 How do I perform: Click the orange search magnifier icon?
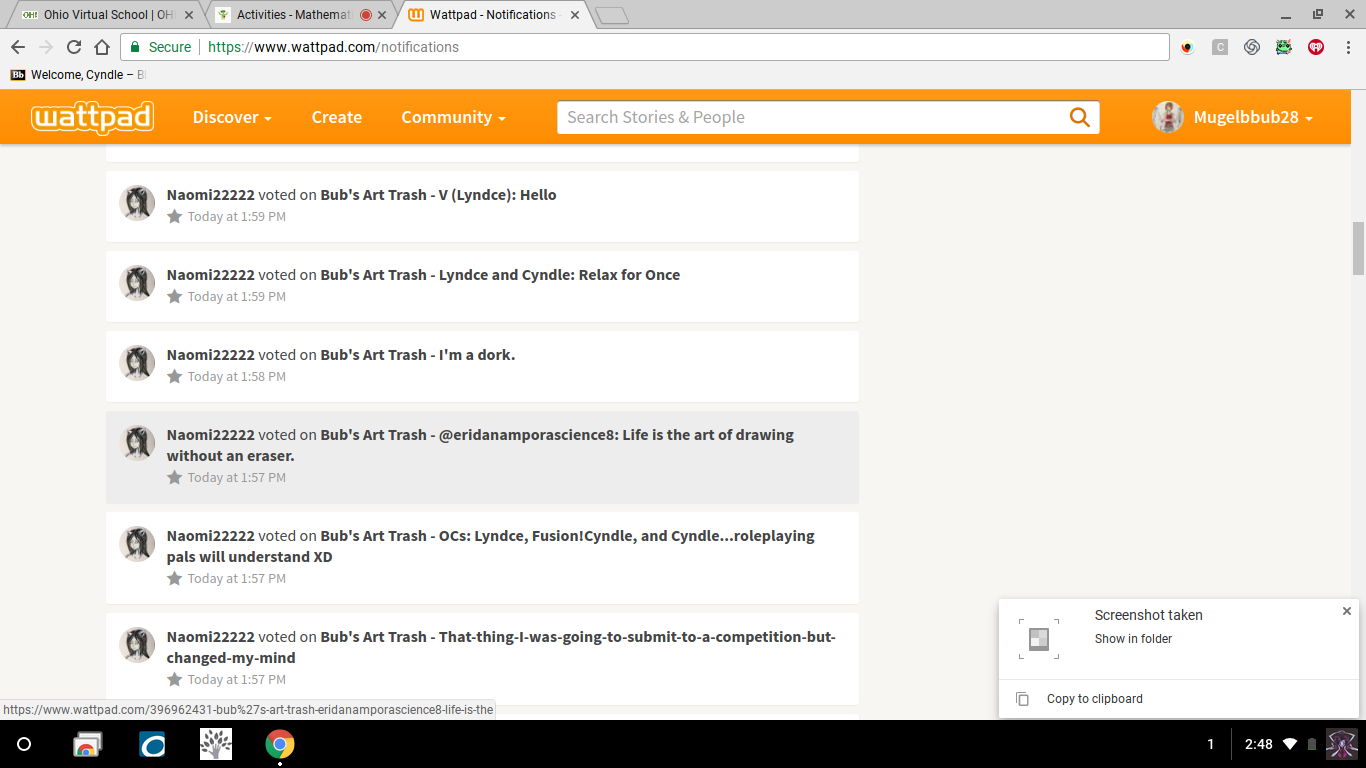1079,117
